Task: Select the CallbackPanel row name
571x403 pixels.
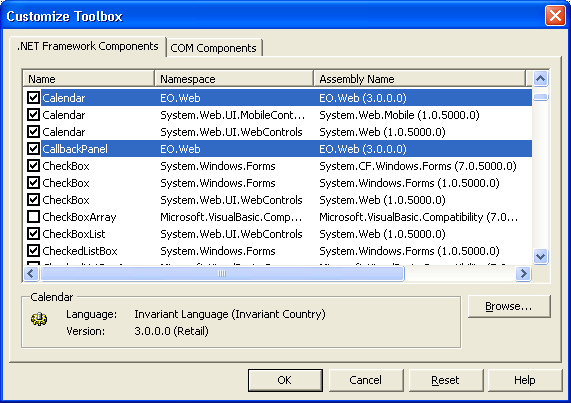Action: pos(75,149)
